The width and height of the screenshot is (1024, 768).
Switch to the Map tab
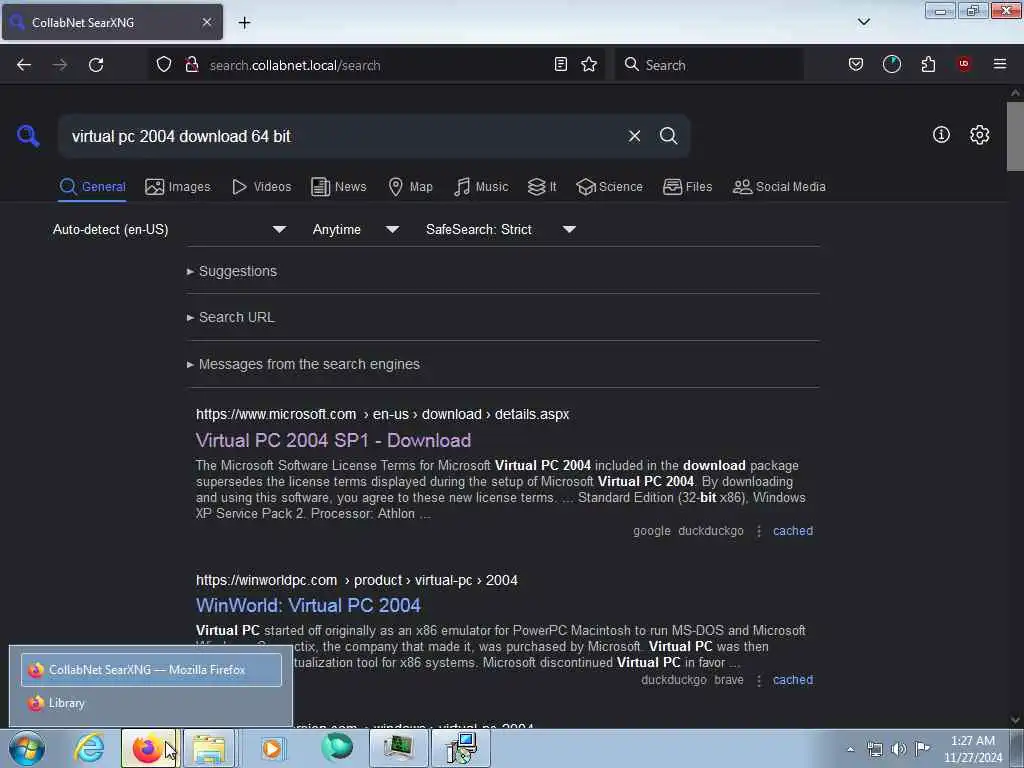tap(410, 187)
